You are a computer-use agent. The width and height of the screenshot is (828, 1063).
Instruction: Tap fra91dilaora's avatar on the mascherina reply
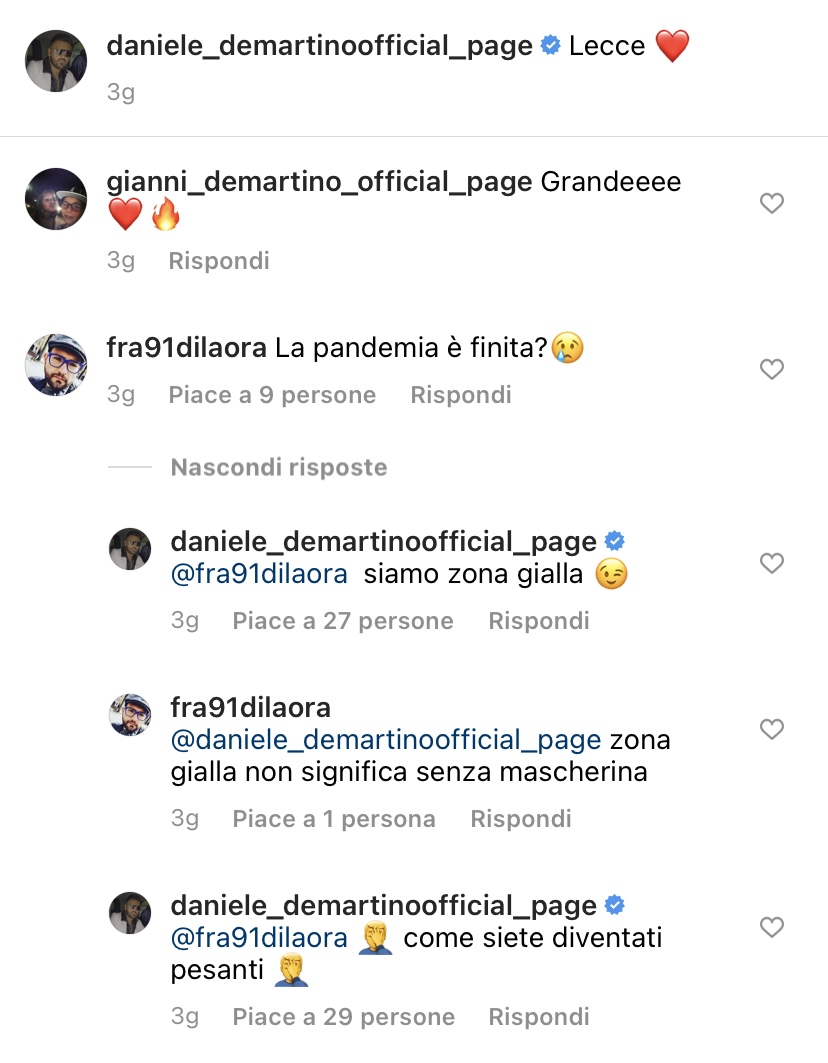click(x=130, y=715)
